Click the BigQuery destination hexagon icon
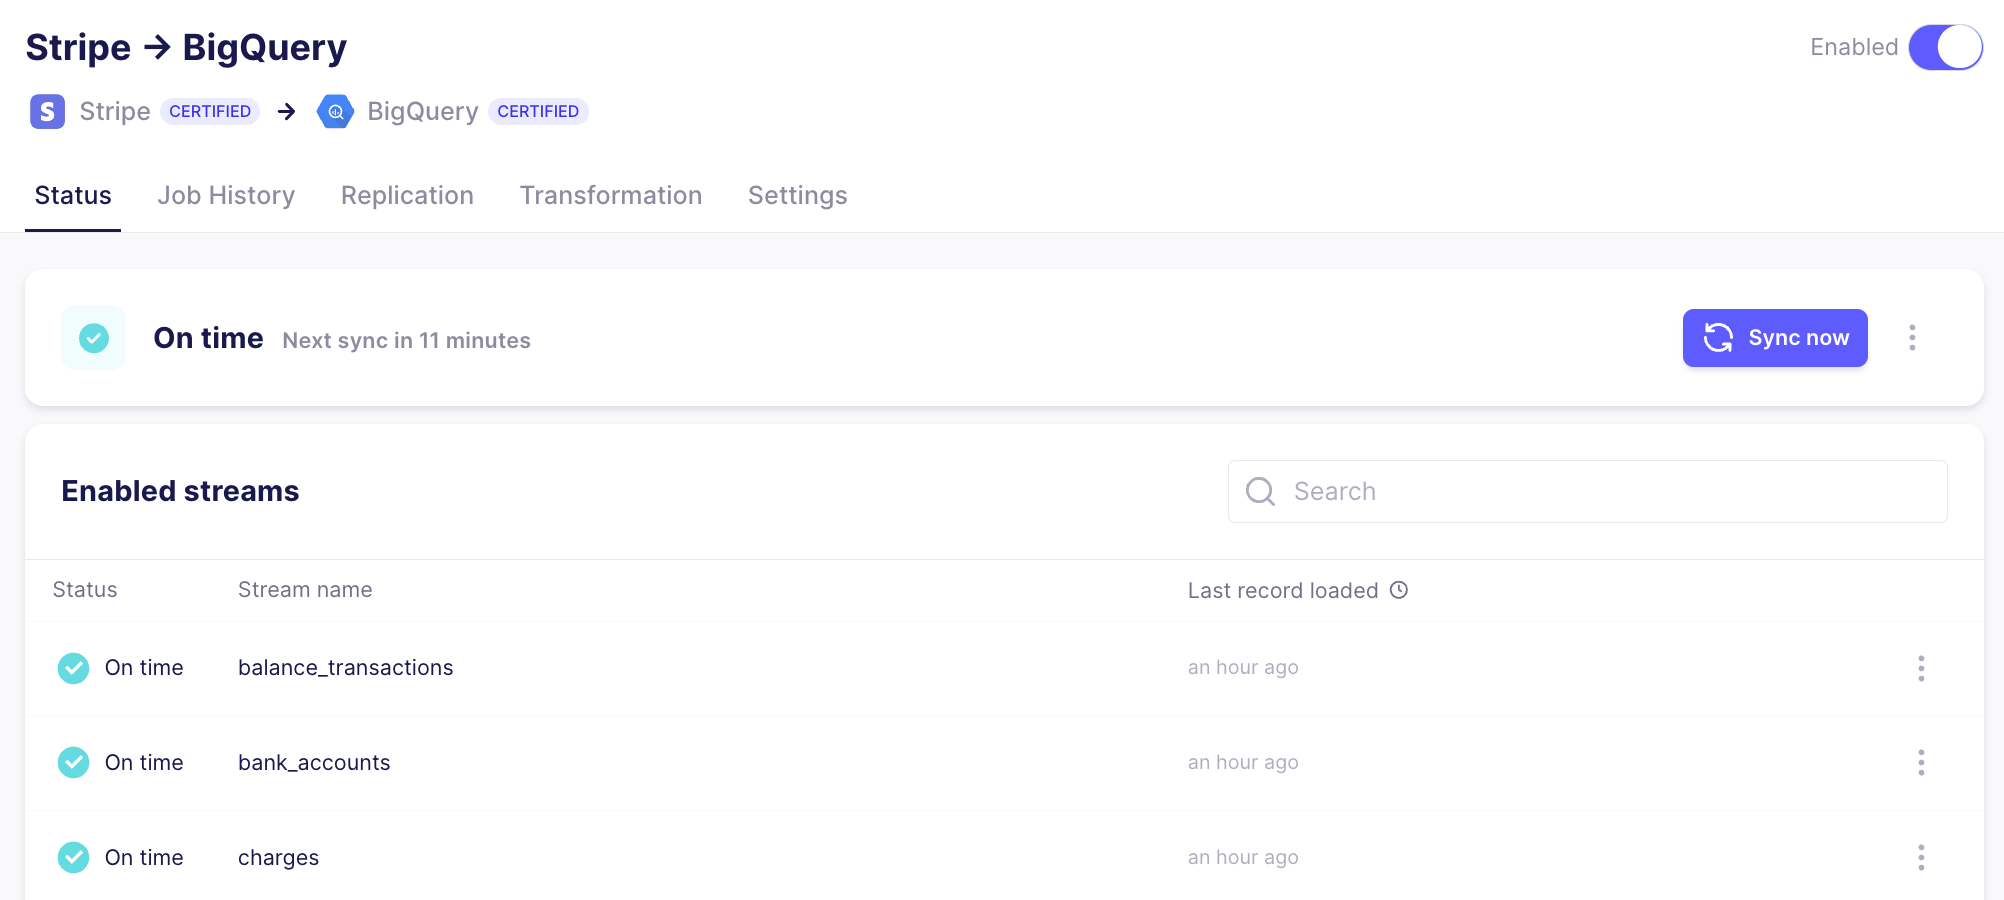The image size is (2004, 900). pyautogui.click(x=335, y=111)
